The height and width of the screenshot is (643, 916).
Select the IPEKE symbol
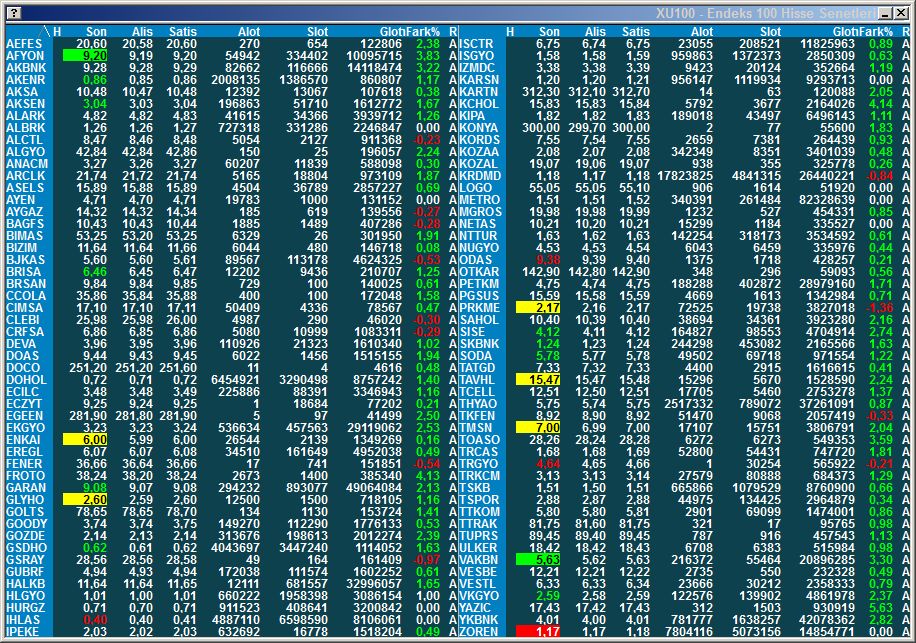click(23, 632)
